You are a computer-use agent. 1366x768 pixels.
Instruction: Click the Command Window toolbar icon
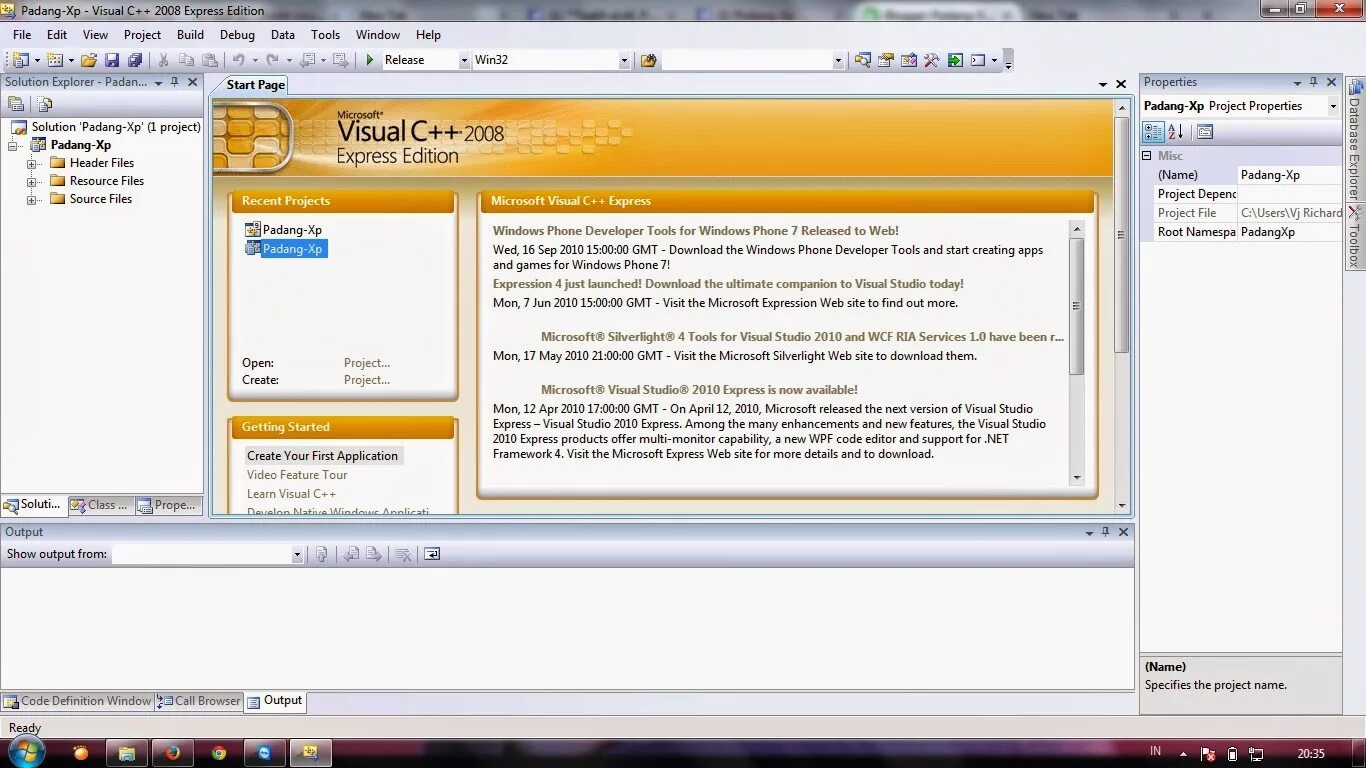click(978, 60)
